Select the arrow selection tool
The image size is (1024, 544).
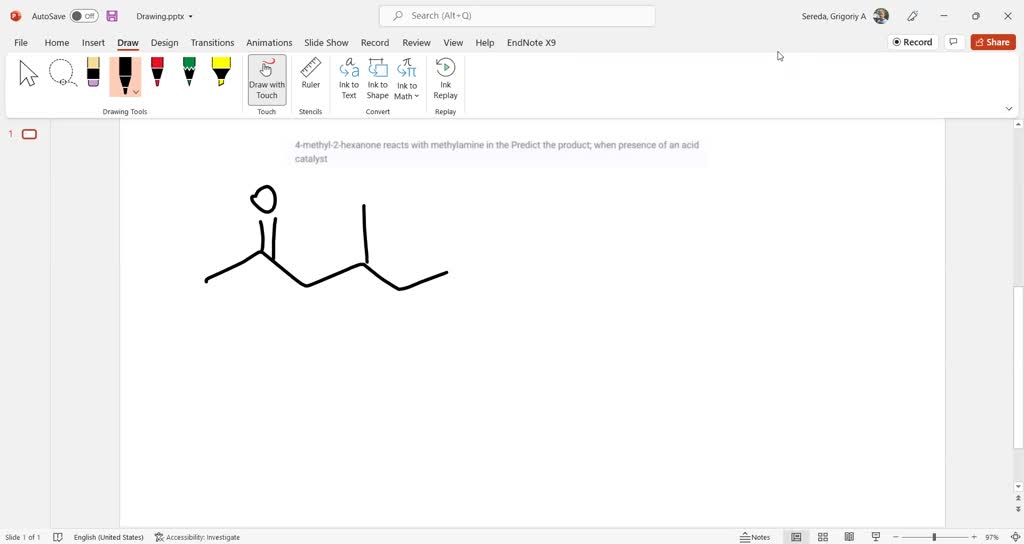(28, 73)
